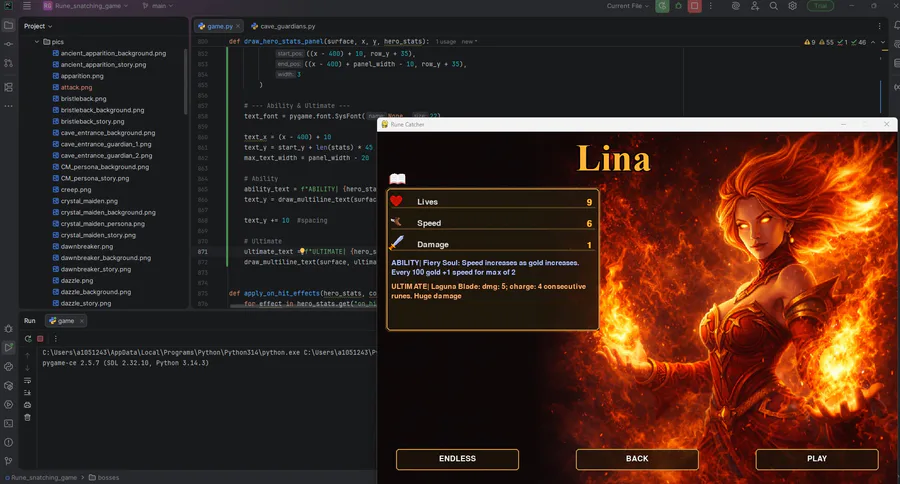
Task: Toggle scroll to end in Run console
Action: [x=28, y=393]
